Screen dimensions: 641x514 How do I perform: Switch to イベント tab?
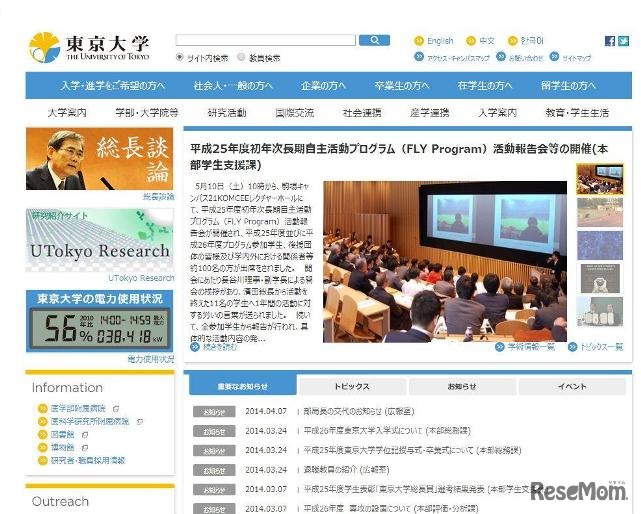point(572,386)
